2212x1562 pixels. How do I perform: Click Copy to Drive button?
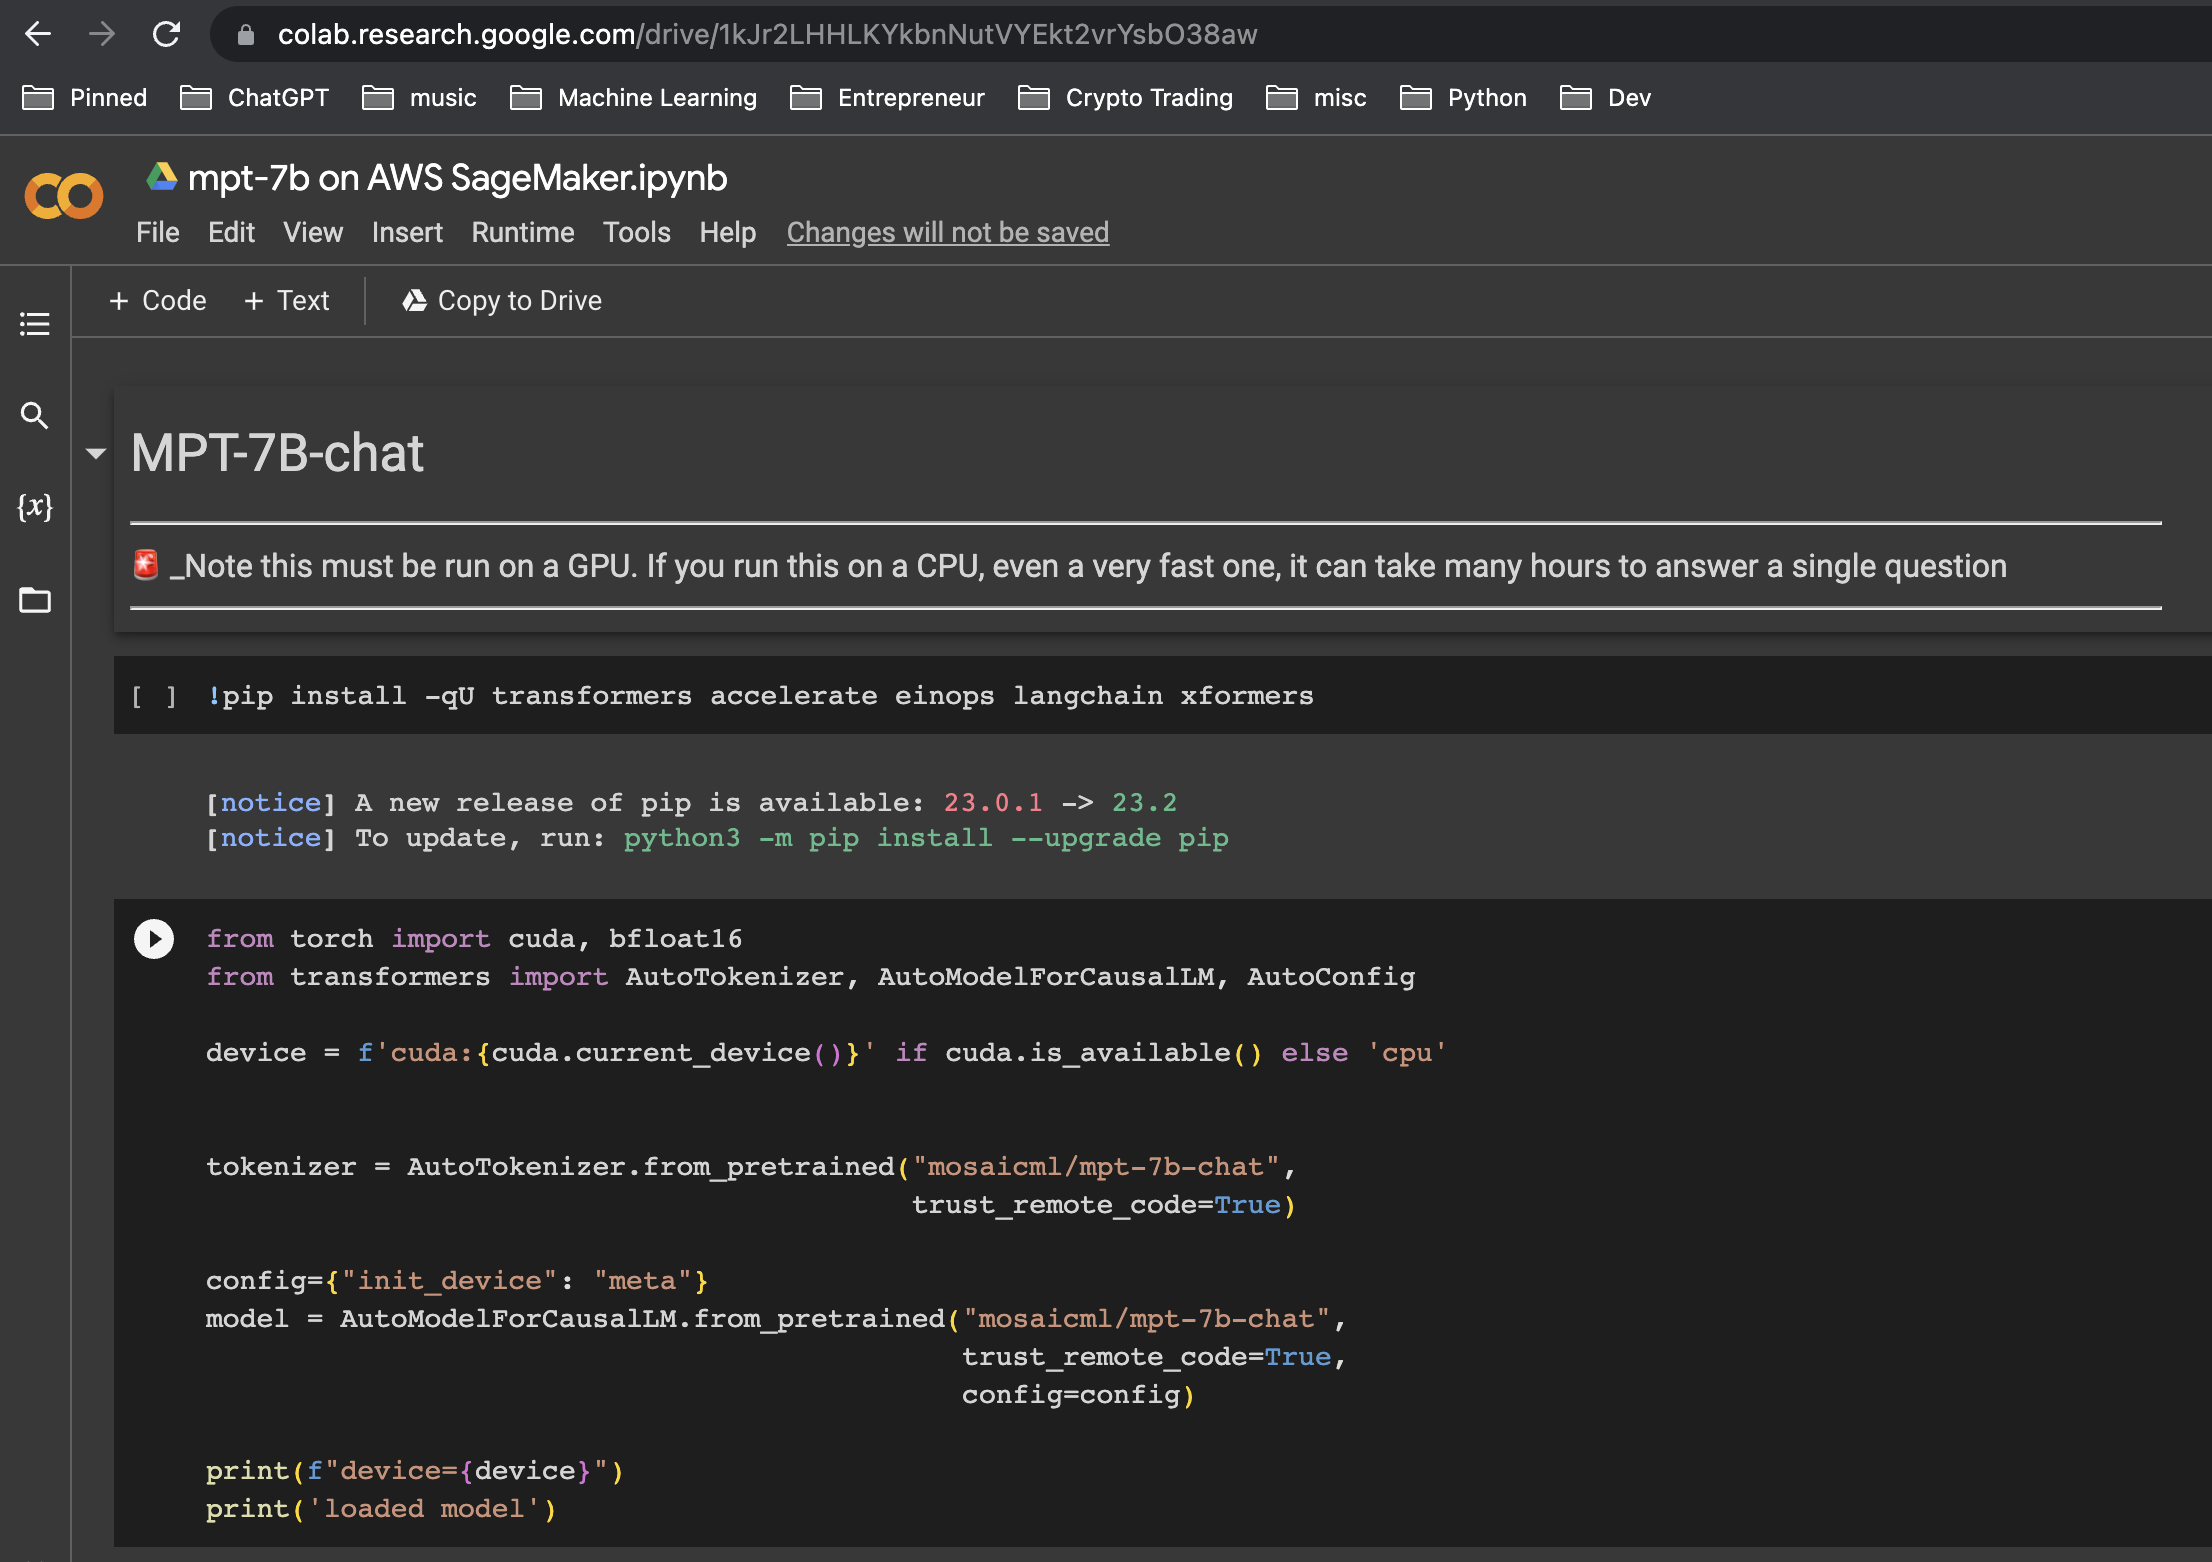tap(502, 301)
